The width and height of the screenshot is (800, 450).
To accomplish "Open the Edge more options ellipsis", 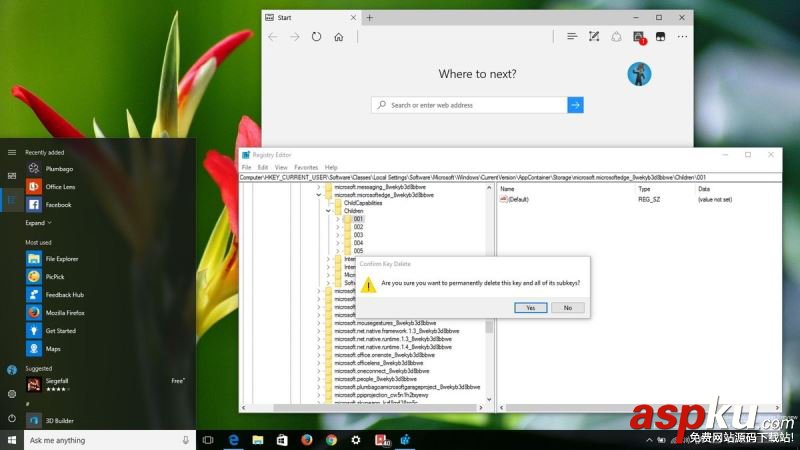I will click(682, 37).
